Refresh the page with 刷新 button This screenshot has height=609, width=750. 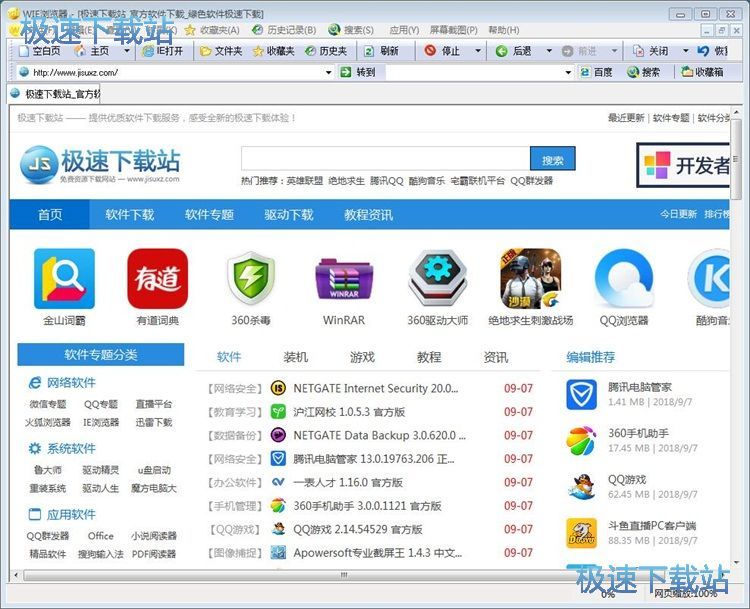(x=381, y=51)
